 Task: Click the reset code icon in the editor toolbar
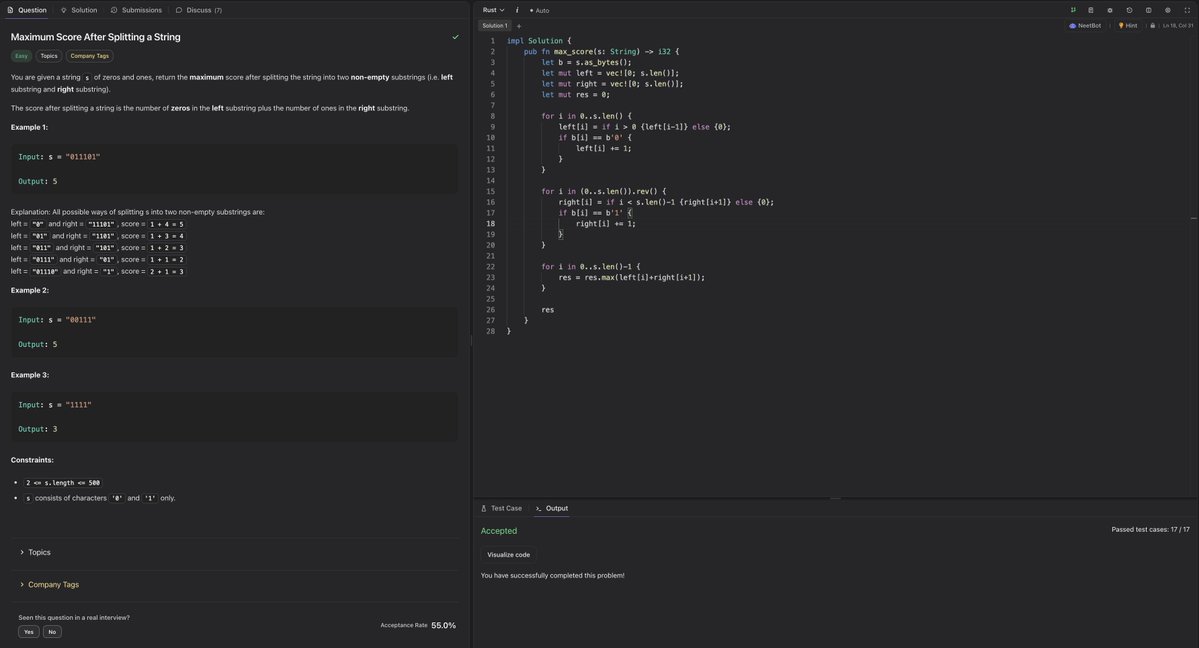tap(1129, 10)
